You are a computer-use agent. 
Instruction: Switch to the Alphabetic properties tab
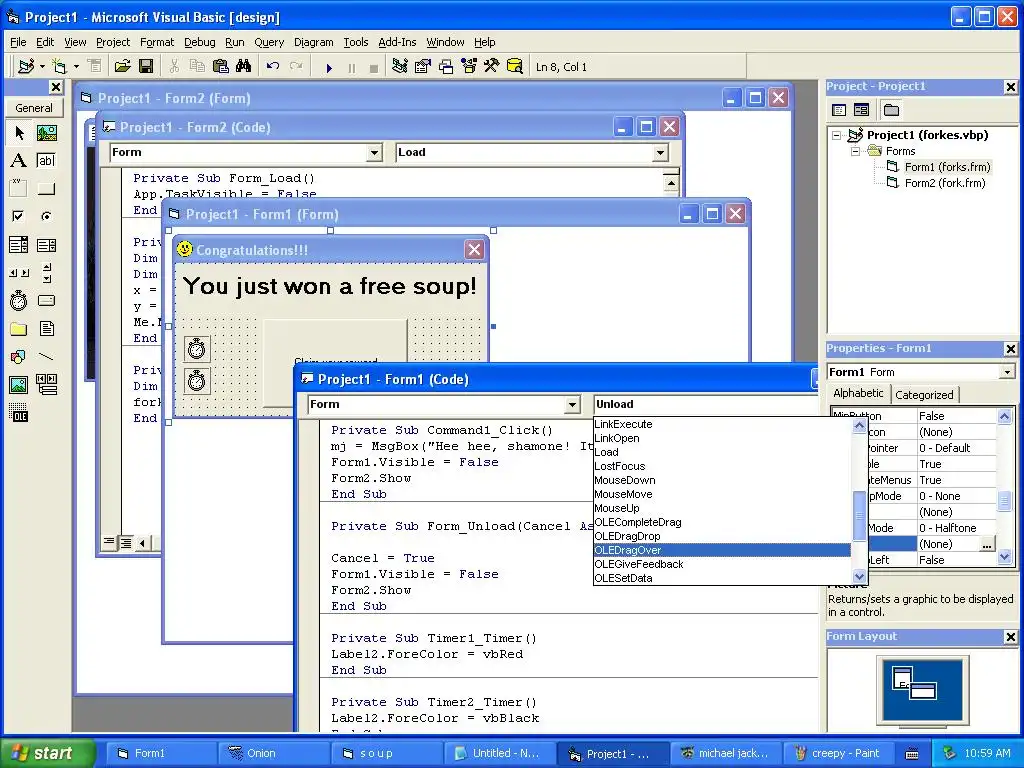pos(858,393)
